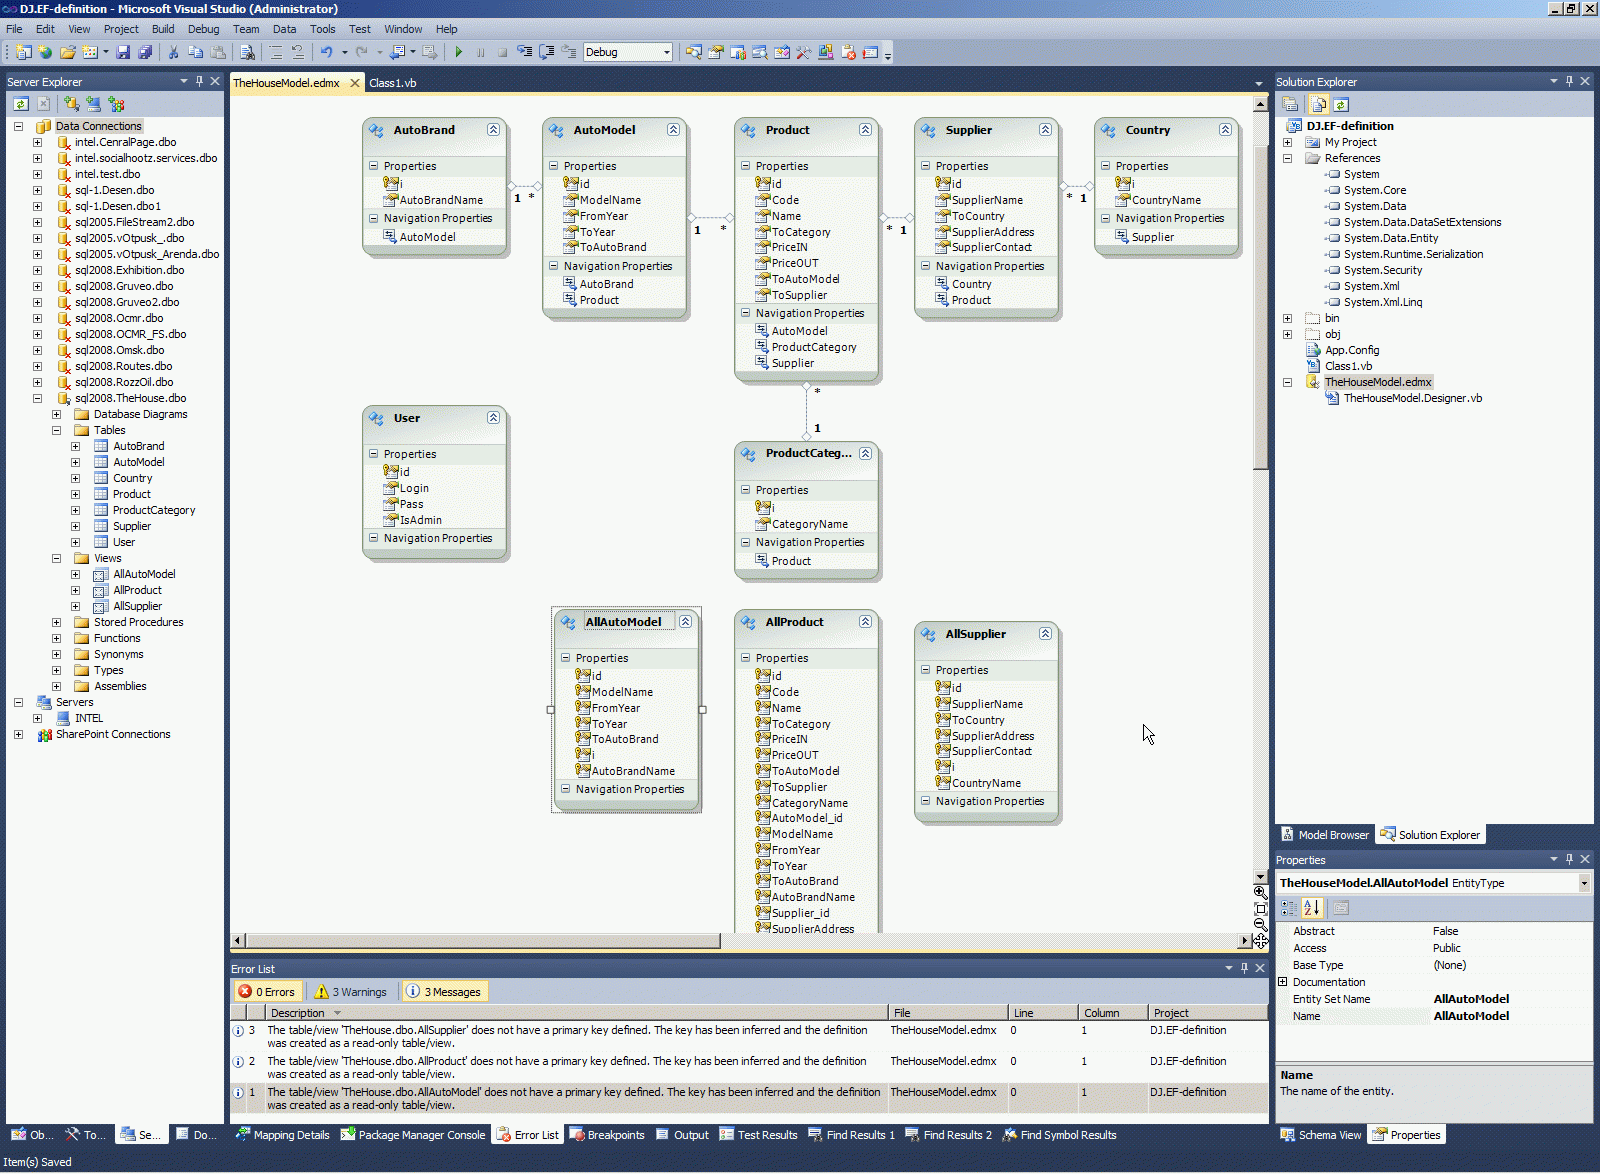The width and height of the screenshot is (1600, 1174).
Task: Select TheHouseModel.Designer.vb in Solution Explorer
Action: (x=1412, y=398)
